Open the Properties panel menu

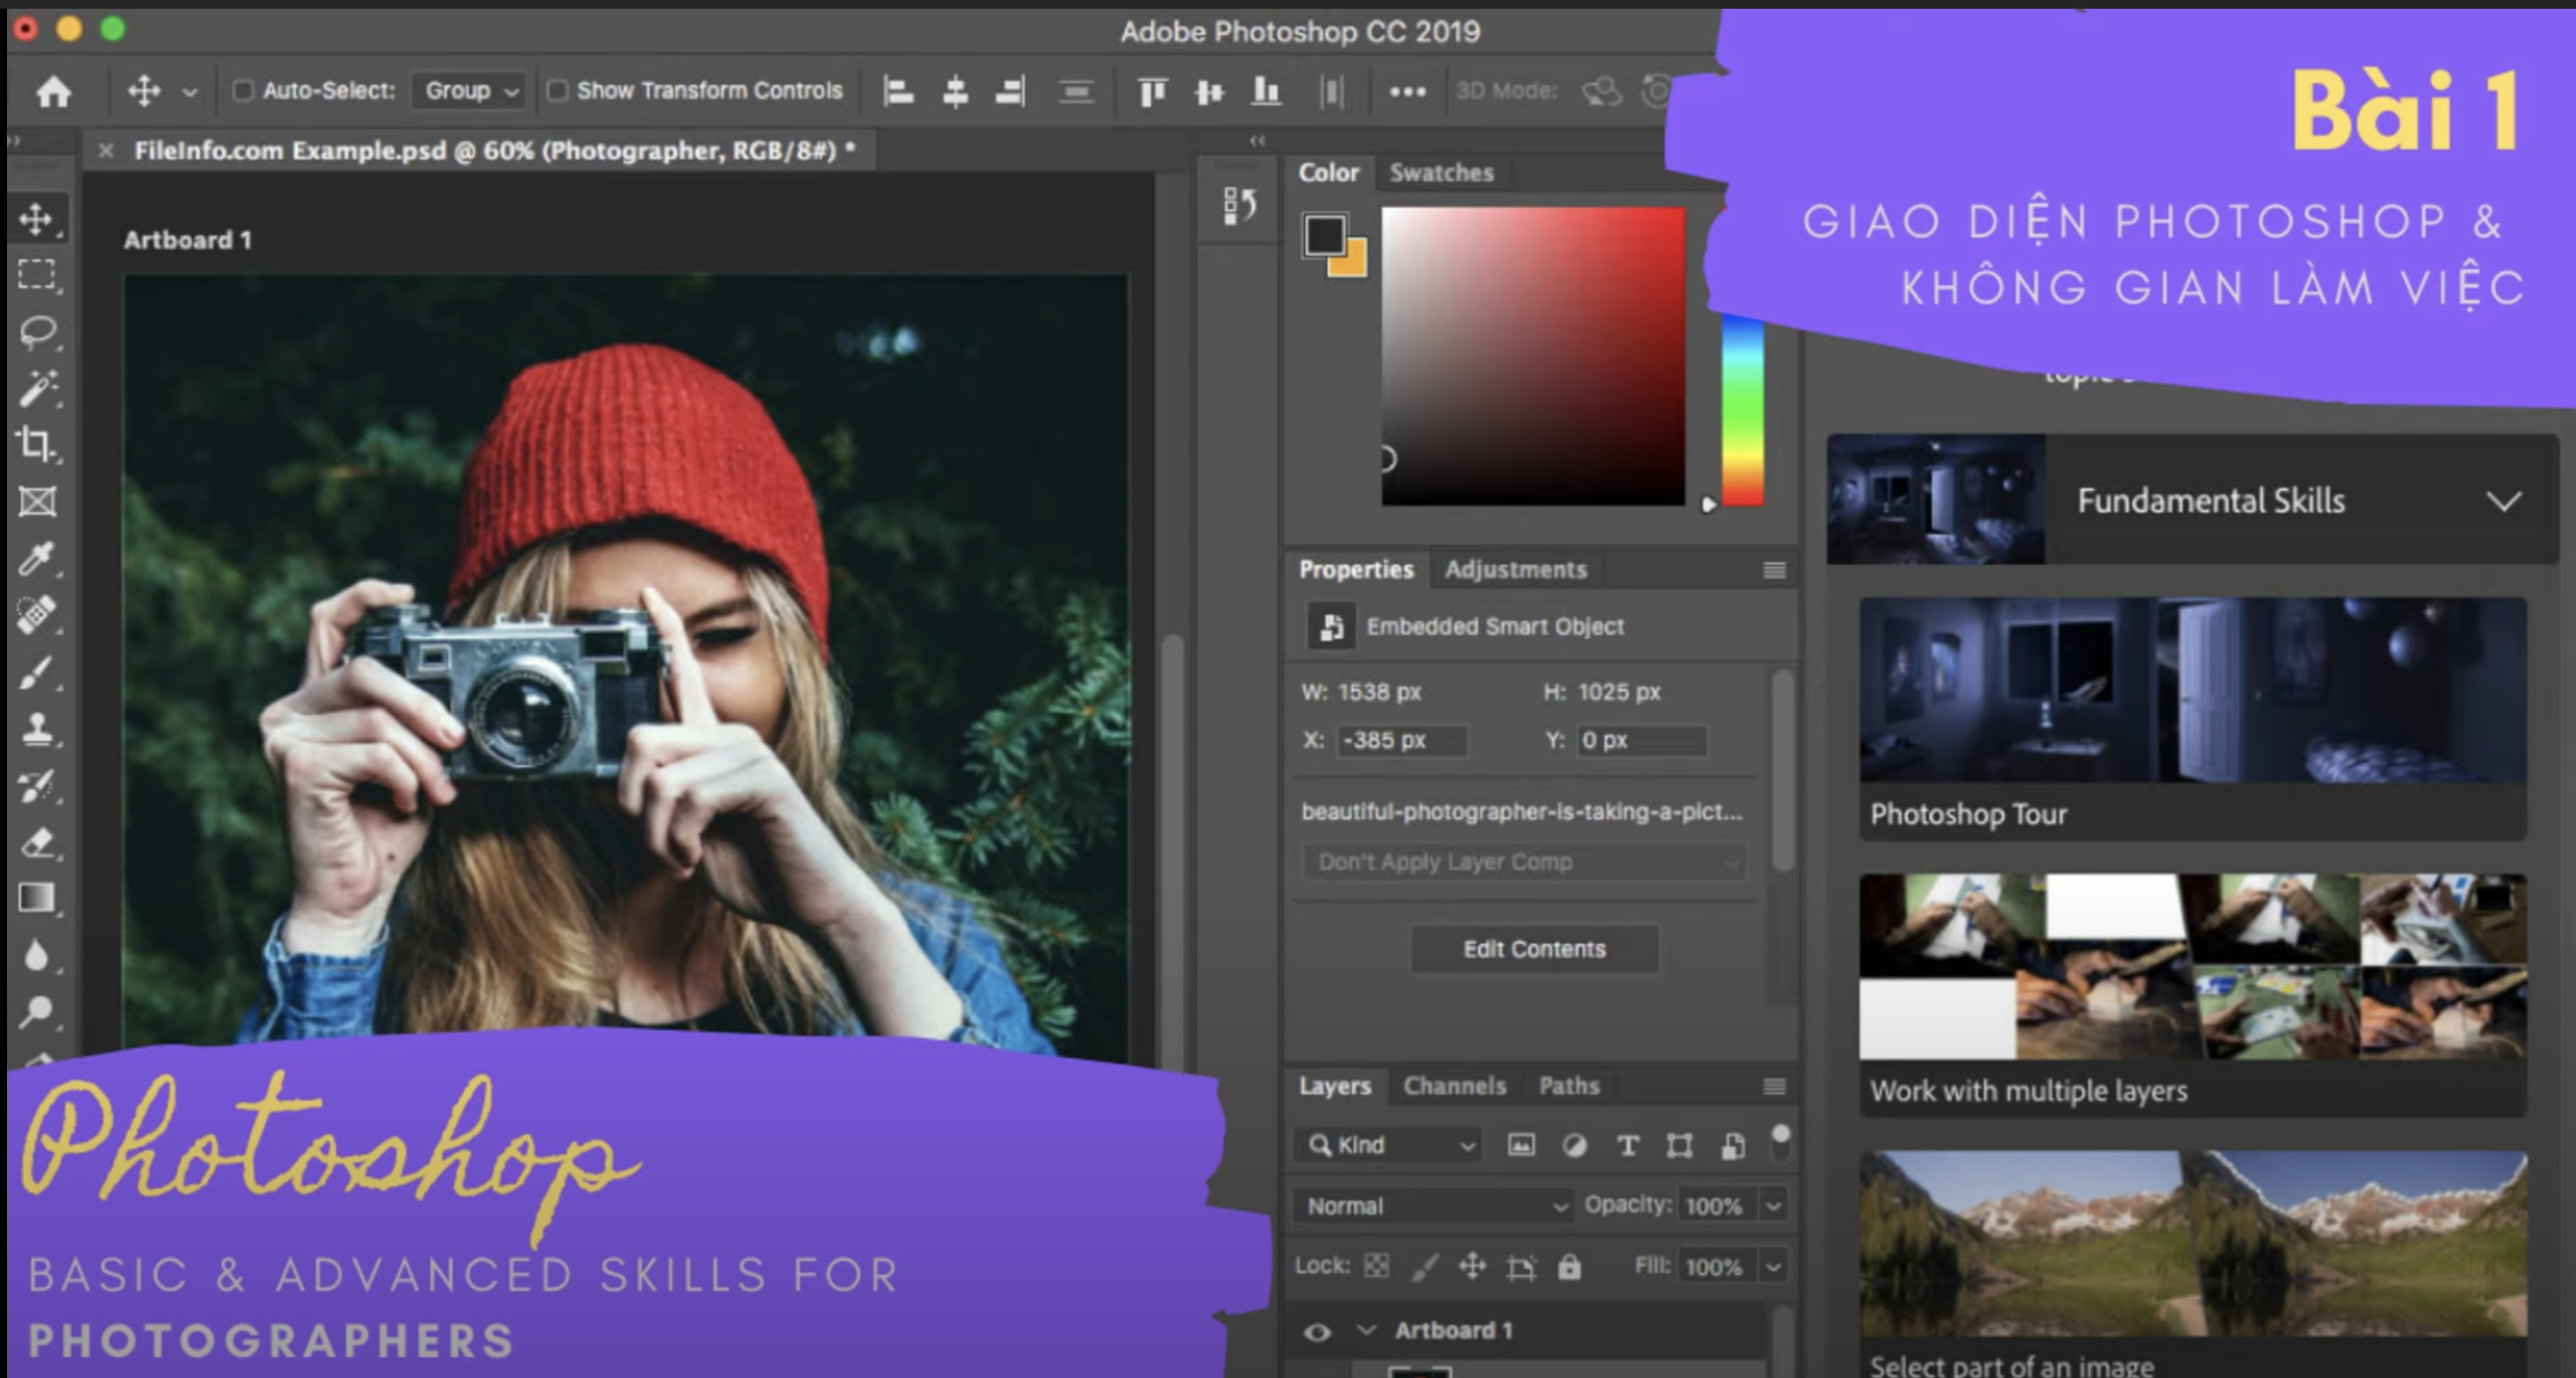(x=1774, y=570)
